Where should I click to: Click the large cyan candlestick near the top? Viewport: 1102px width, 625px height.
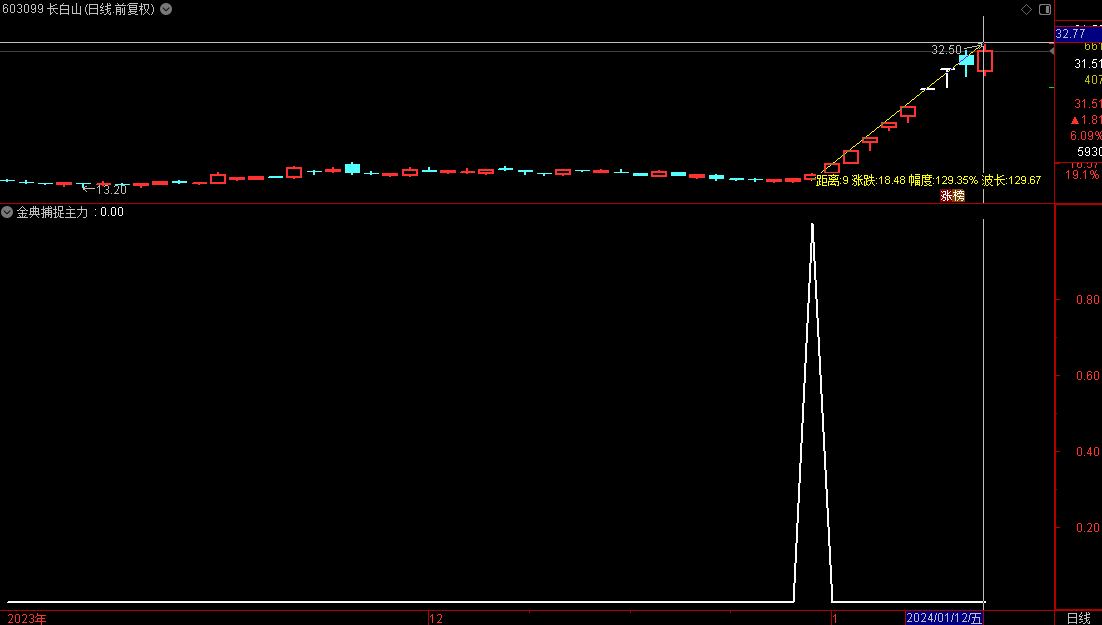(x=966, y=60)
